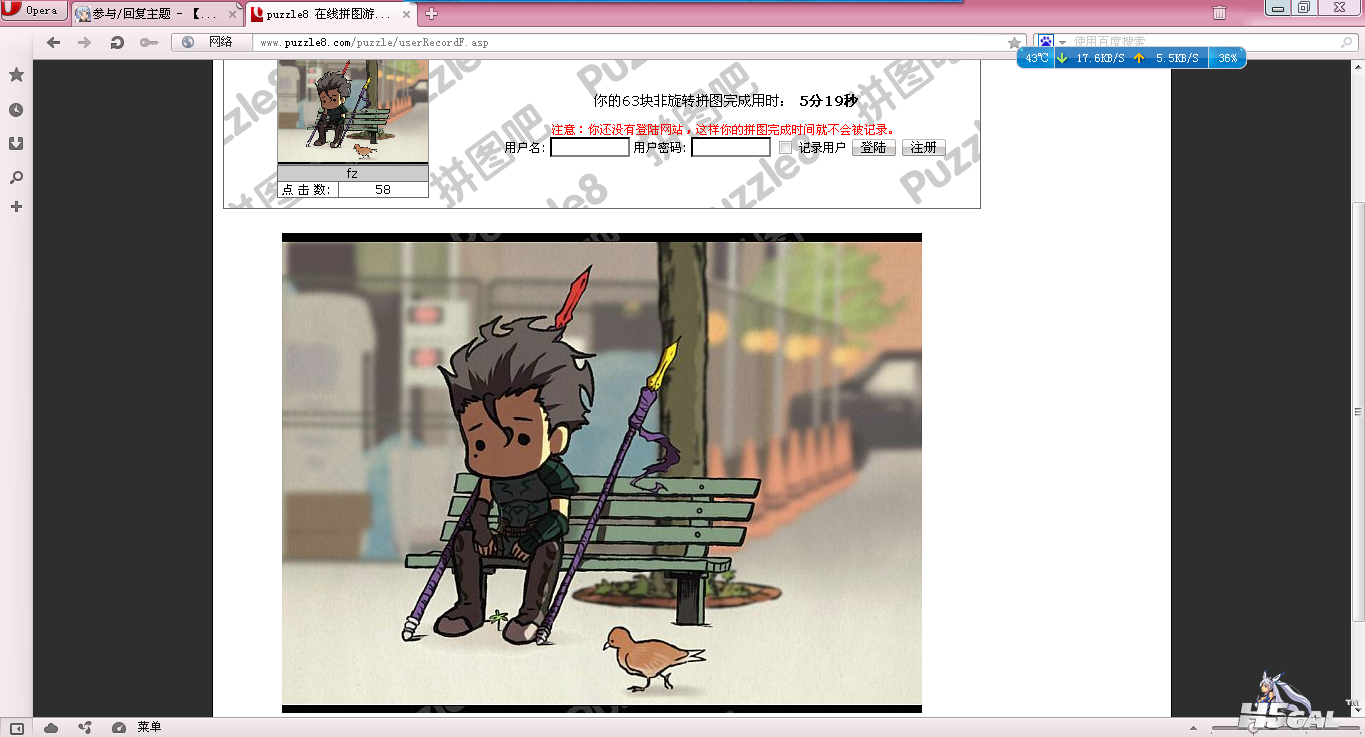Screen dimensions: 1365x737
Task: Click the 5.5KB/S upload speed readout
Action: pyautogui.click(x=1177, y=58)
